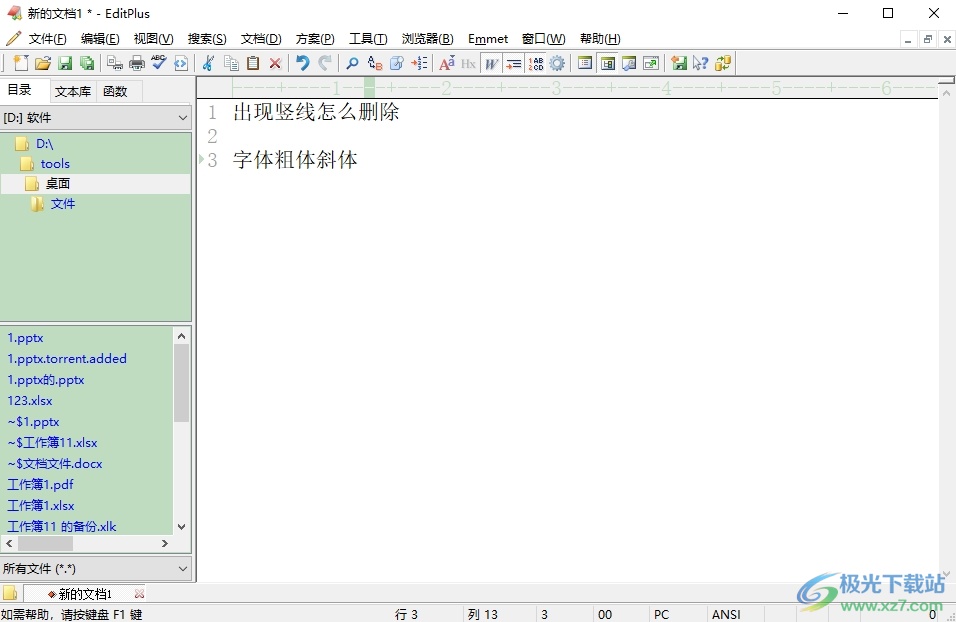Screen dimensions: 956x622
Task: Click the Redo arrow icon
Action: pyautogui.click(x=325, y=63)
